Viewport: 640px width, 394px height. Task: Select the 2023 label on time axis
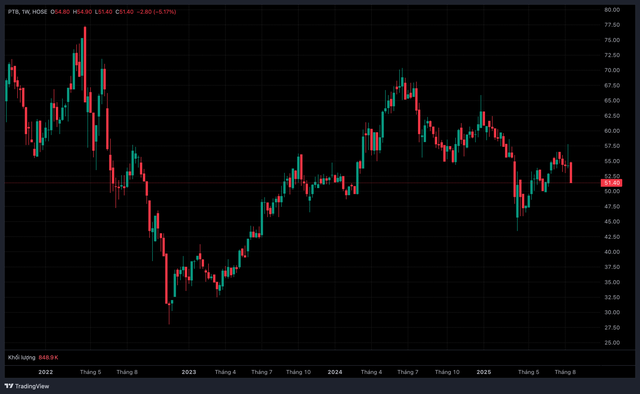tap(189, 372)
